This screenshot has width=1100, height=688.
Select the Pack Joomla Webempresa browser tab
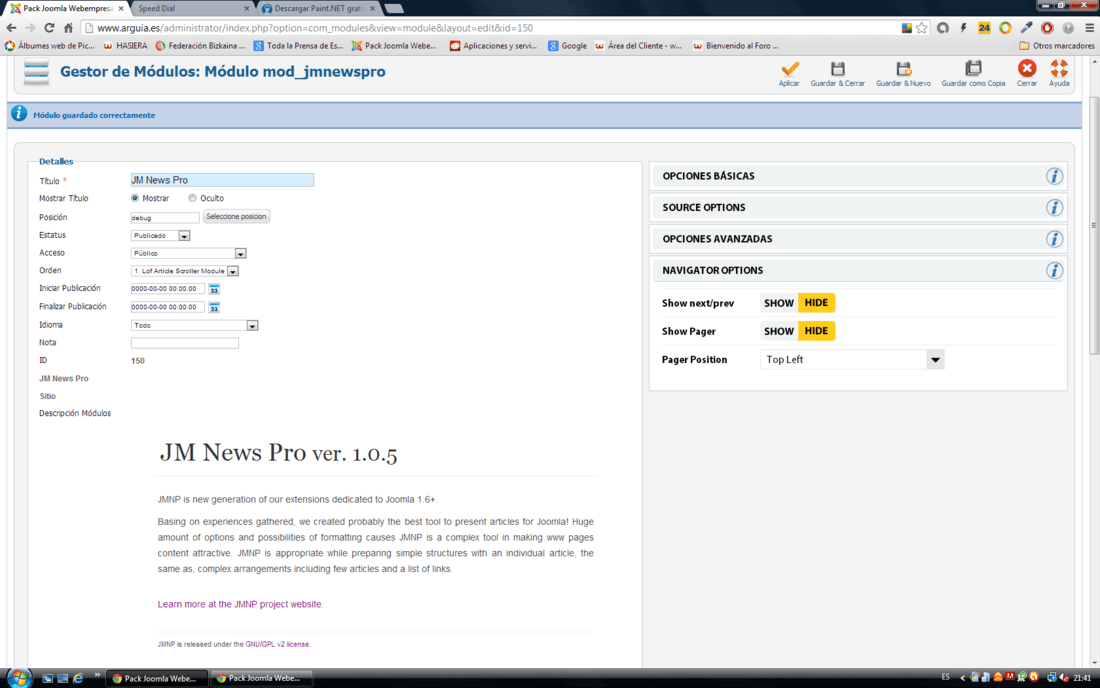click(x=67, y=8)
